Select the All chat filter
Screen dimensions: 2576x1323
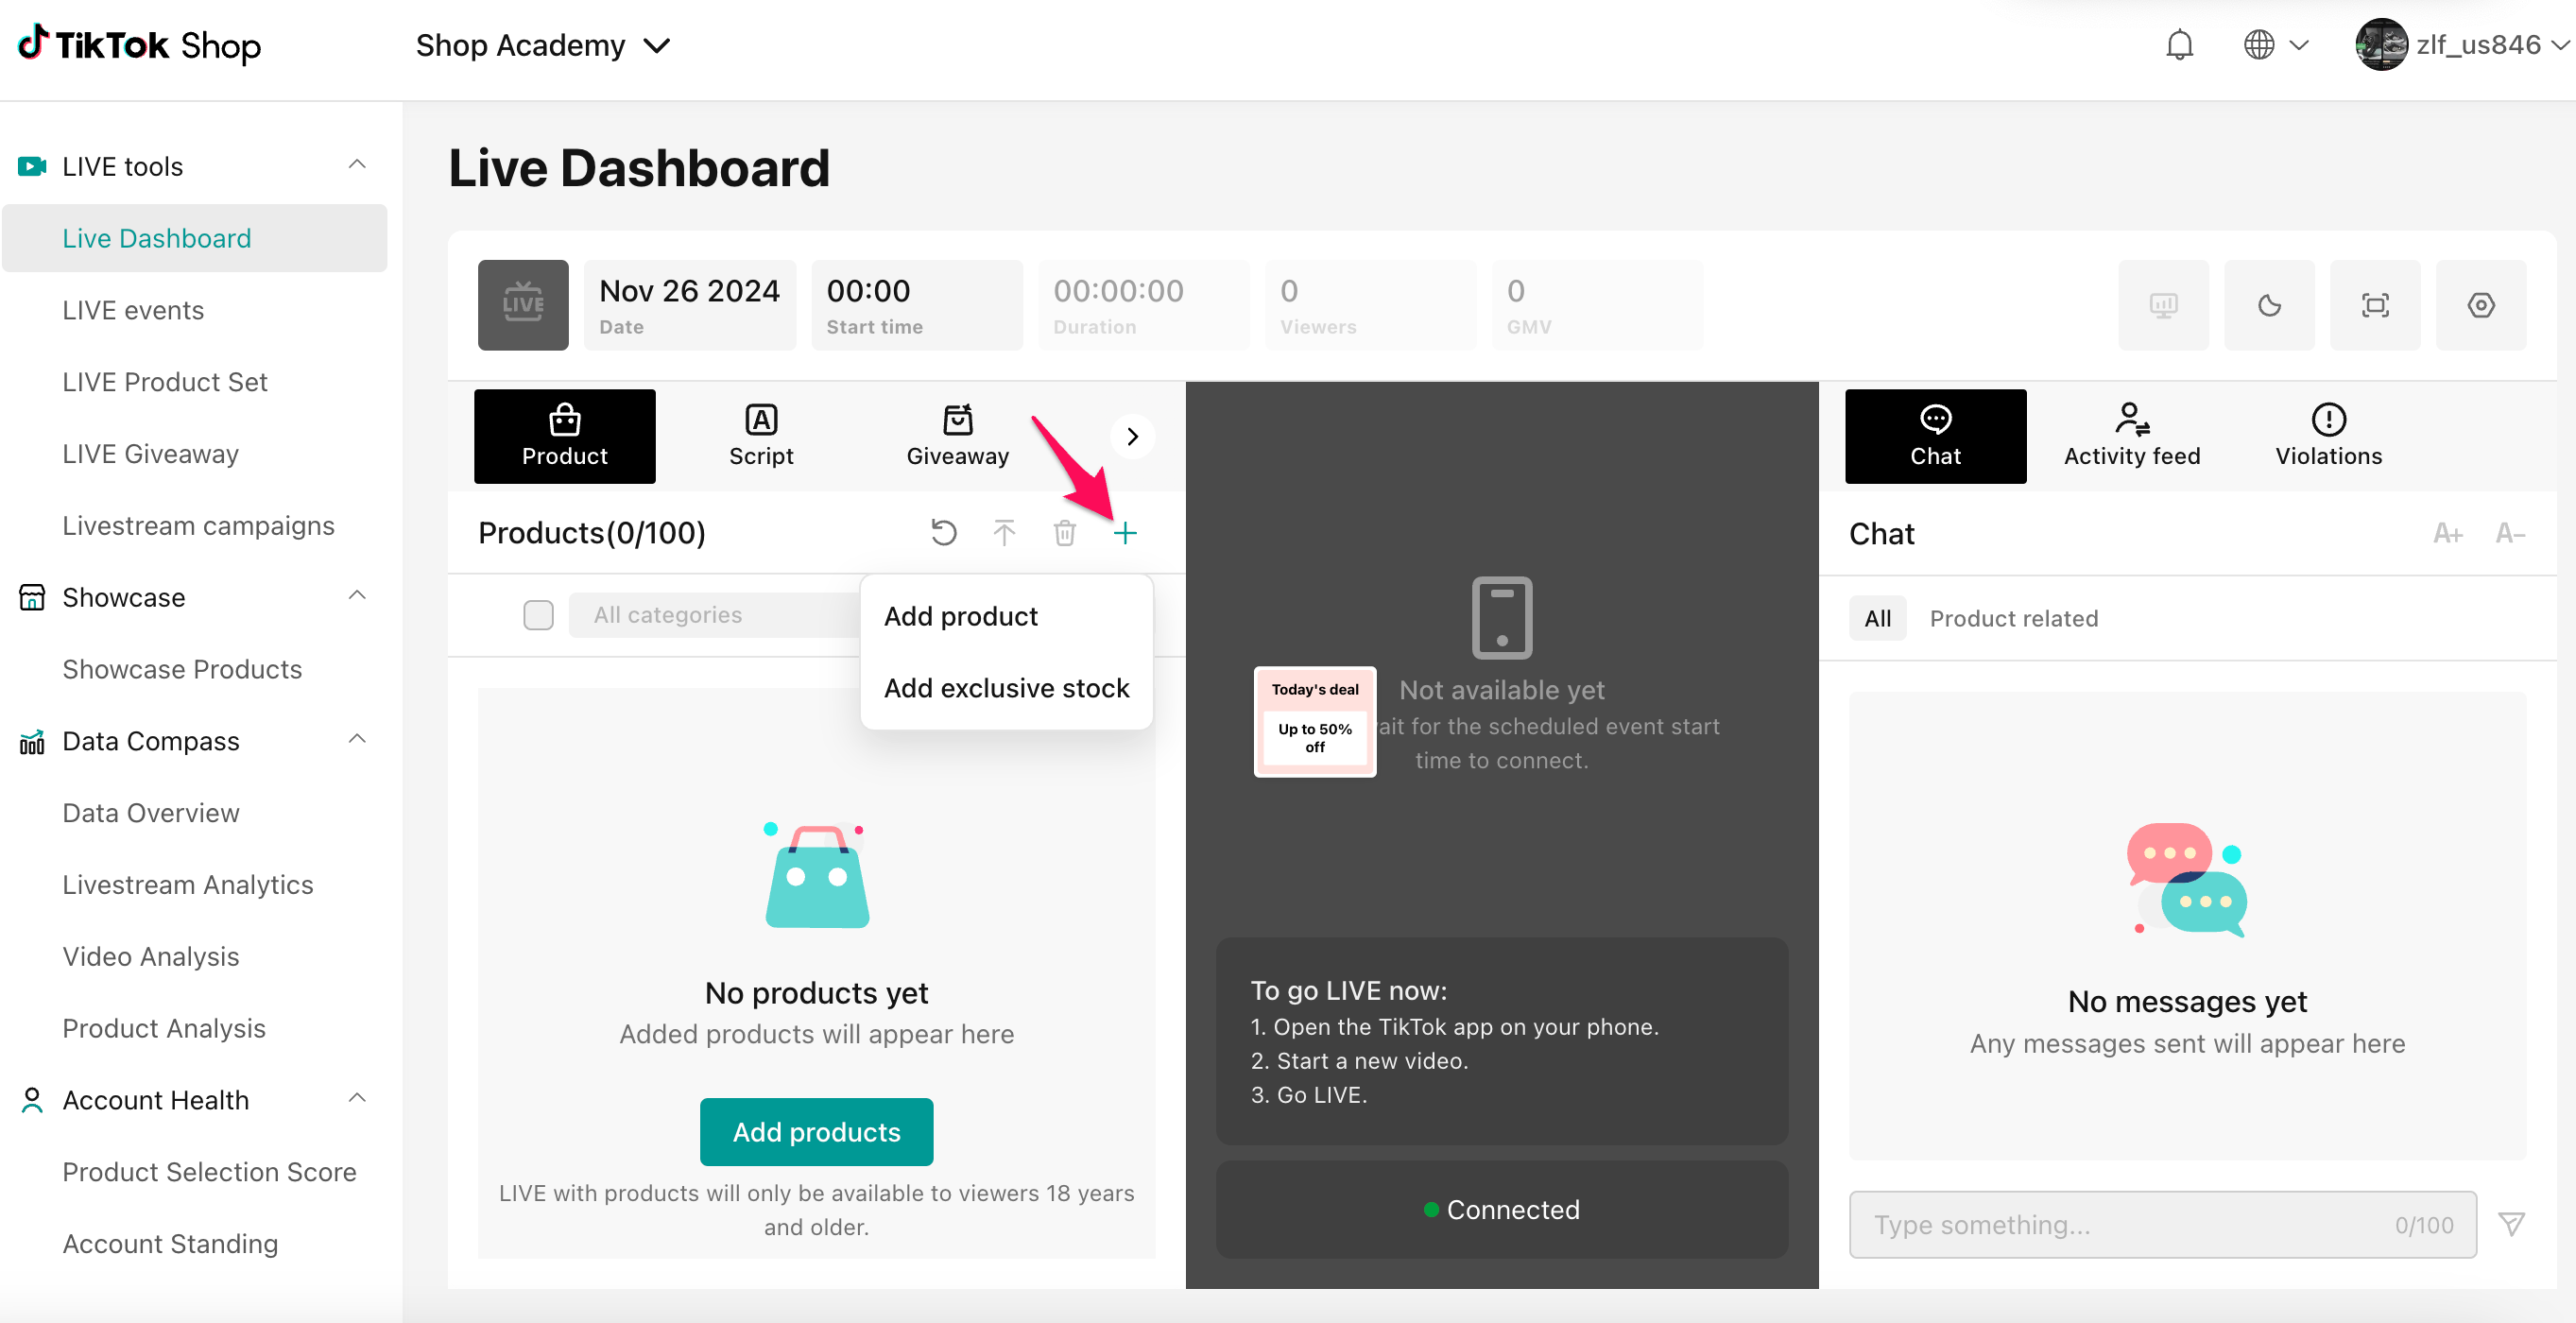click(1877, 618)
